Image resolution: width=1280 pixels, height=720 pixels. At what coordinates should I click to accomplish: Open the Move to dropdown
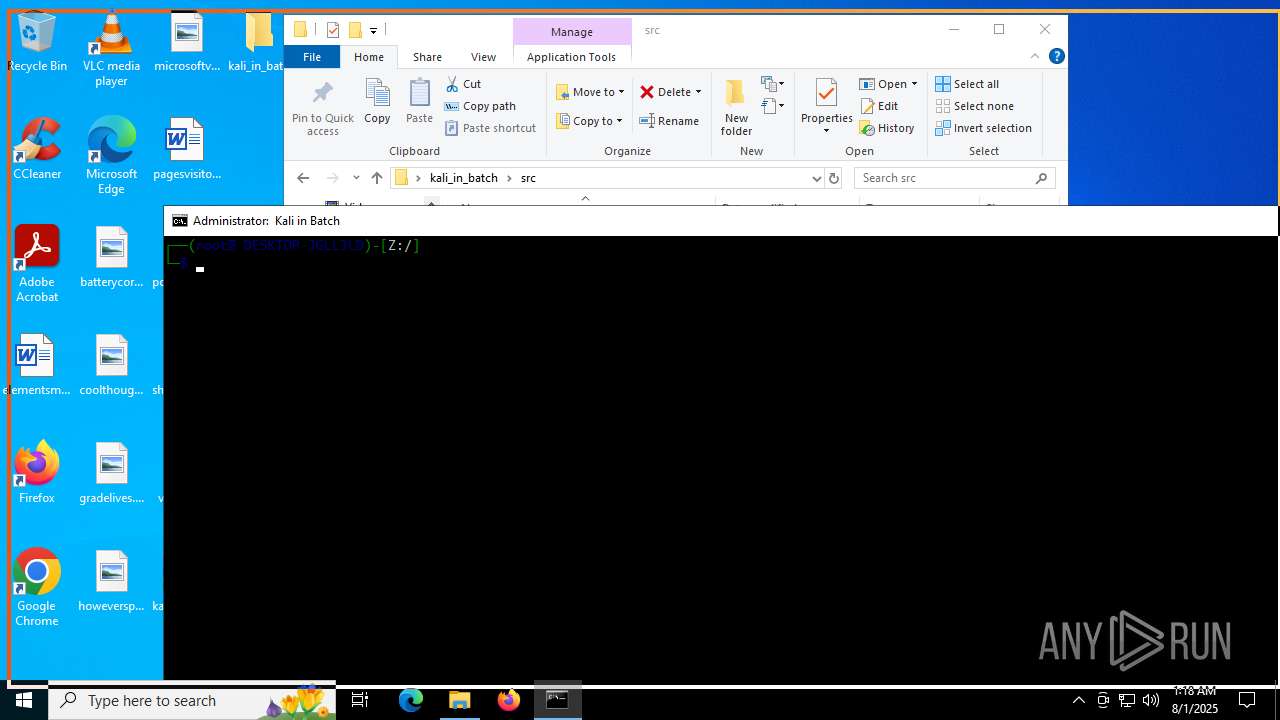tap(591, 92)
